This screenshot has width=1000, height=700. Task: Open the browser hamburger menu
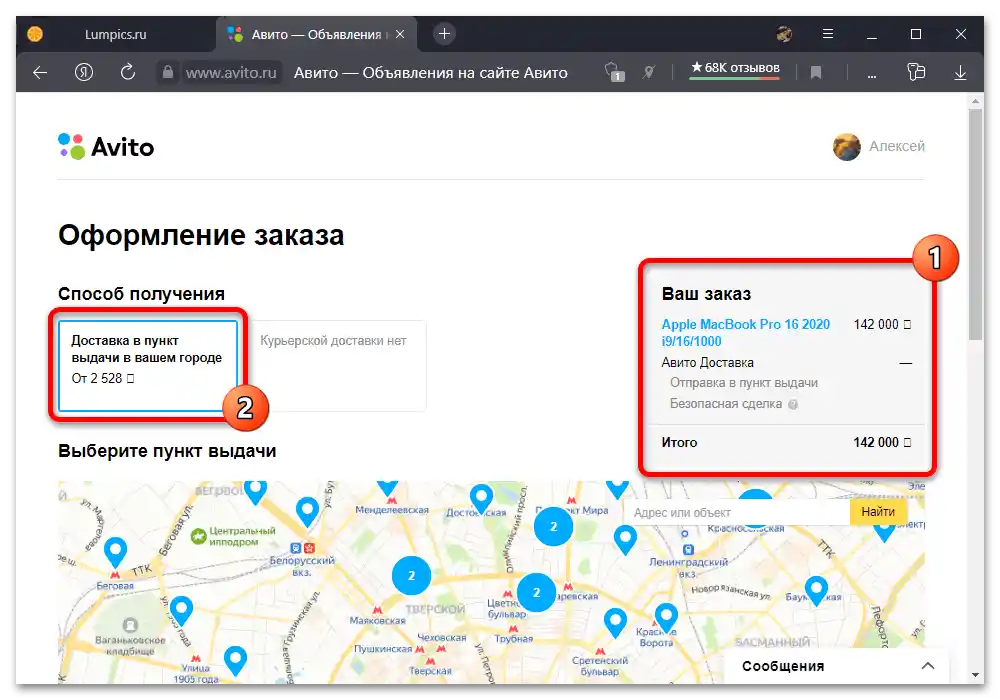pyautogui.click(x=828, y=34)
